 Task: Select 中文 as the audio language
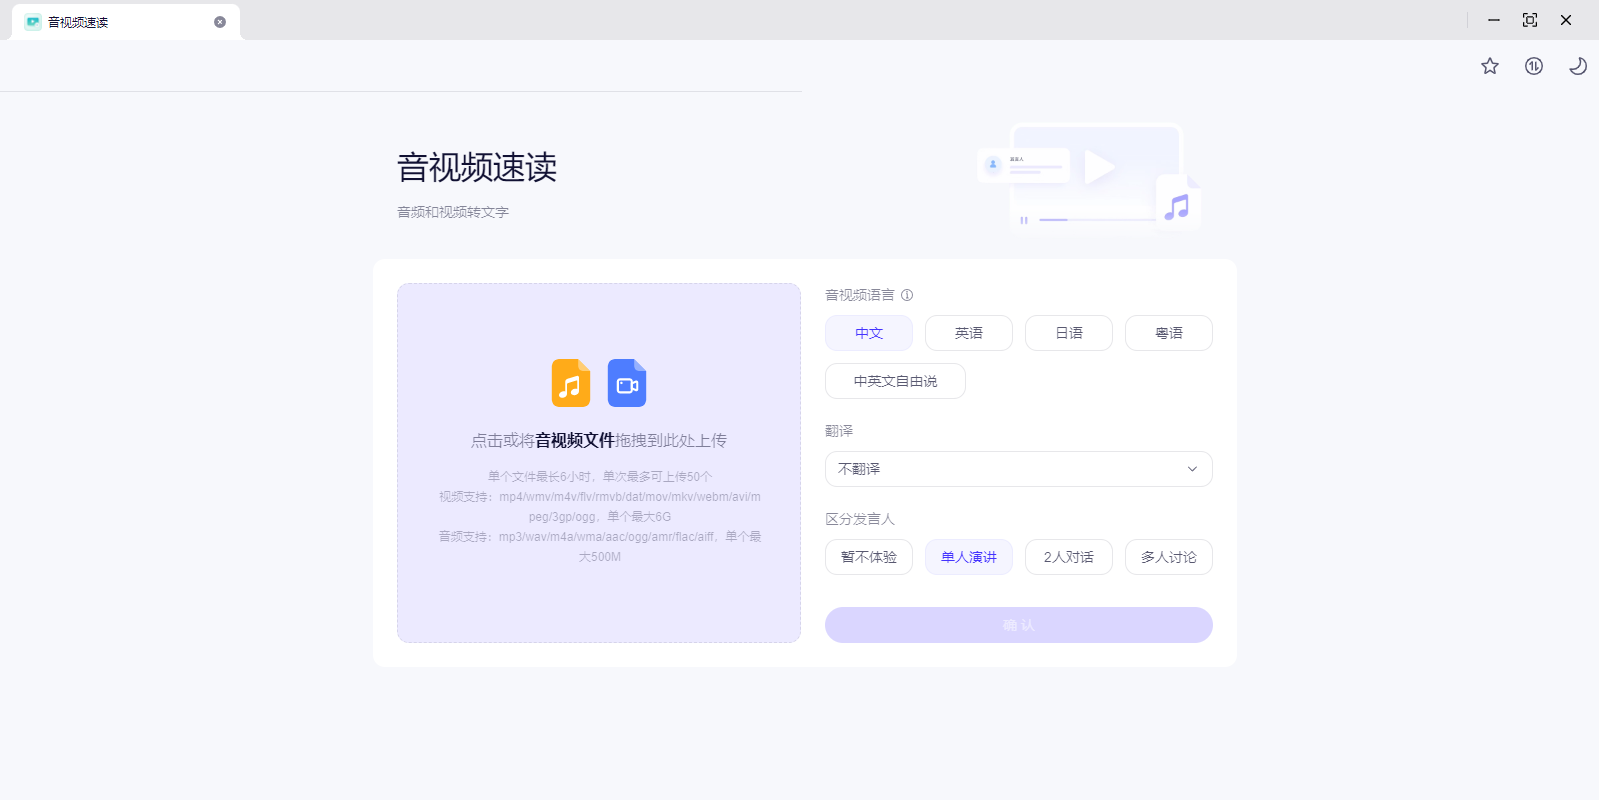(x=868, y=333)
